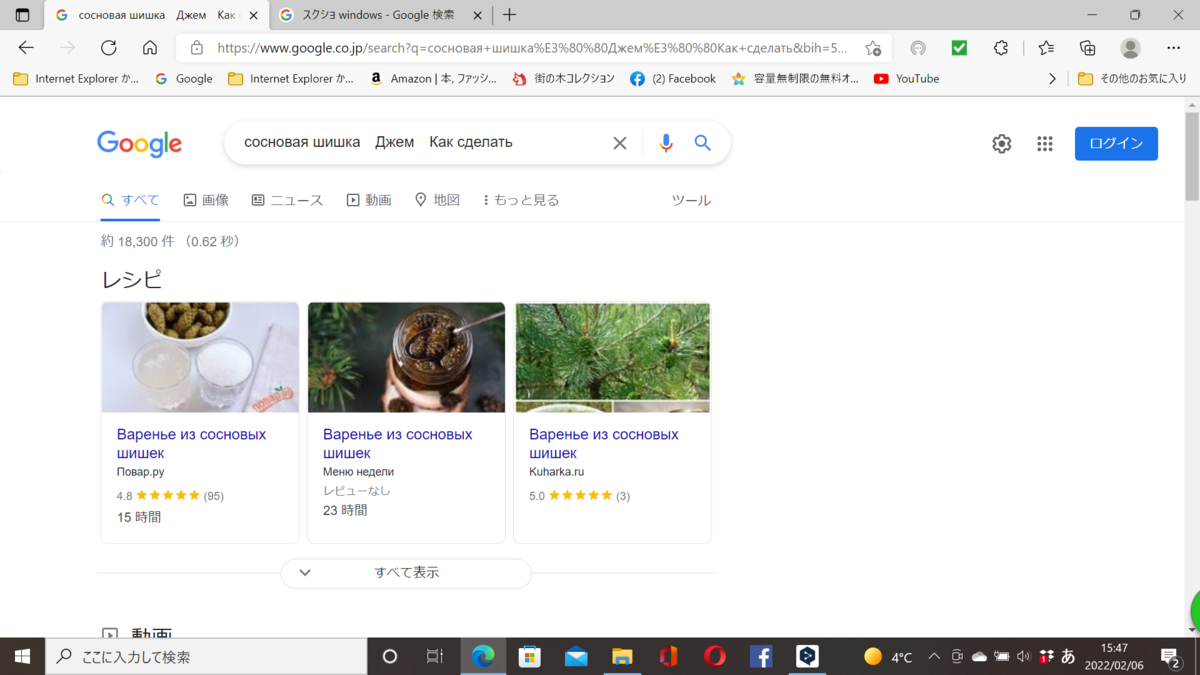
Task: Add page to favorites star icon
Action: pyautogui.click(x=873, y=48)
